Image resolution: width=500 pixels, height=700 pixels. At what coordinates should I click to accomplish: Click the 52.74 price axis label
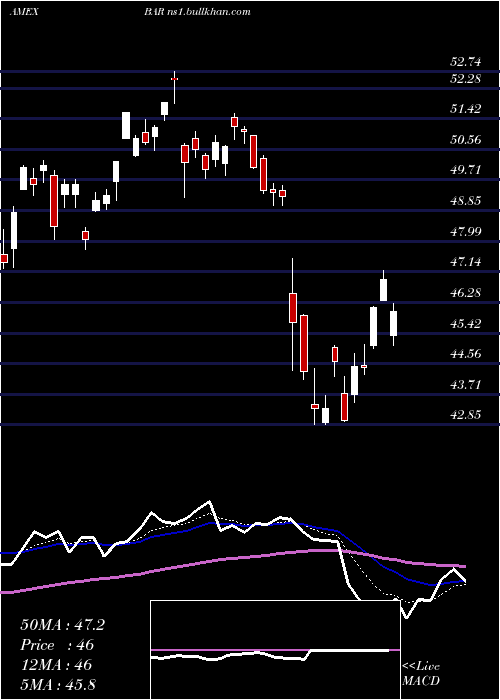point(466,62)
